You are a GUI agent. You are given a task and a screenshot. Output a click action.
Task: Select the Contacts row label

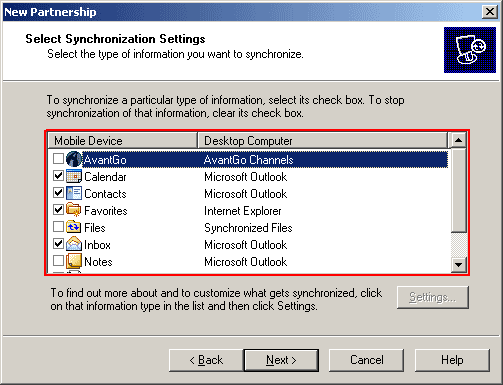(105, 194)
